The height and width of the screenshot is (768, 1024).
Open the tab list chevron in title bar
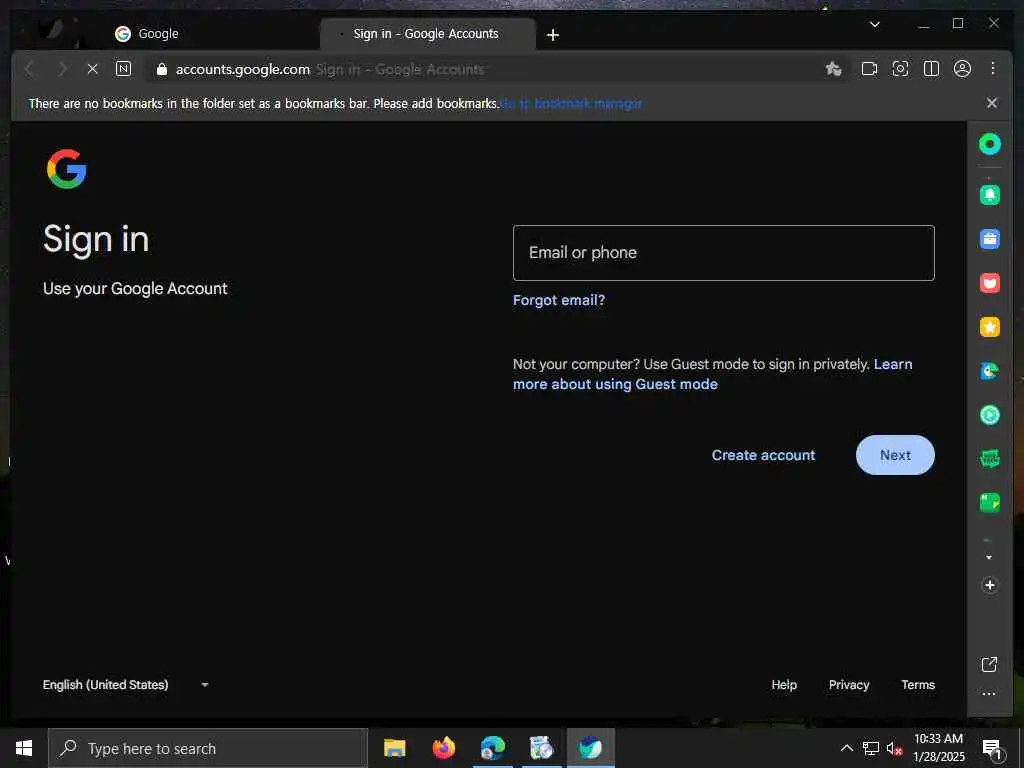tap(874, 24)
